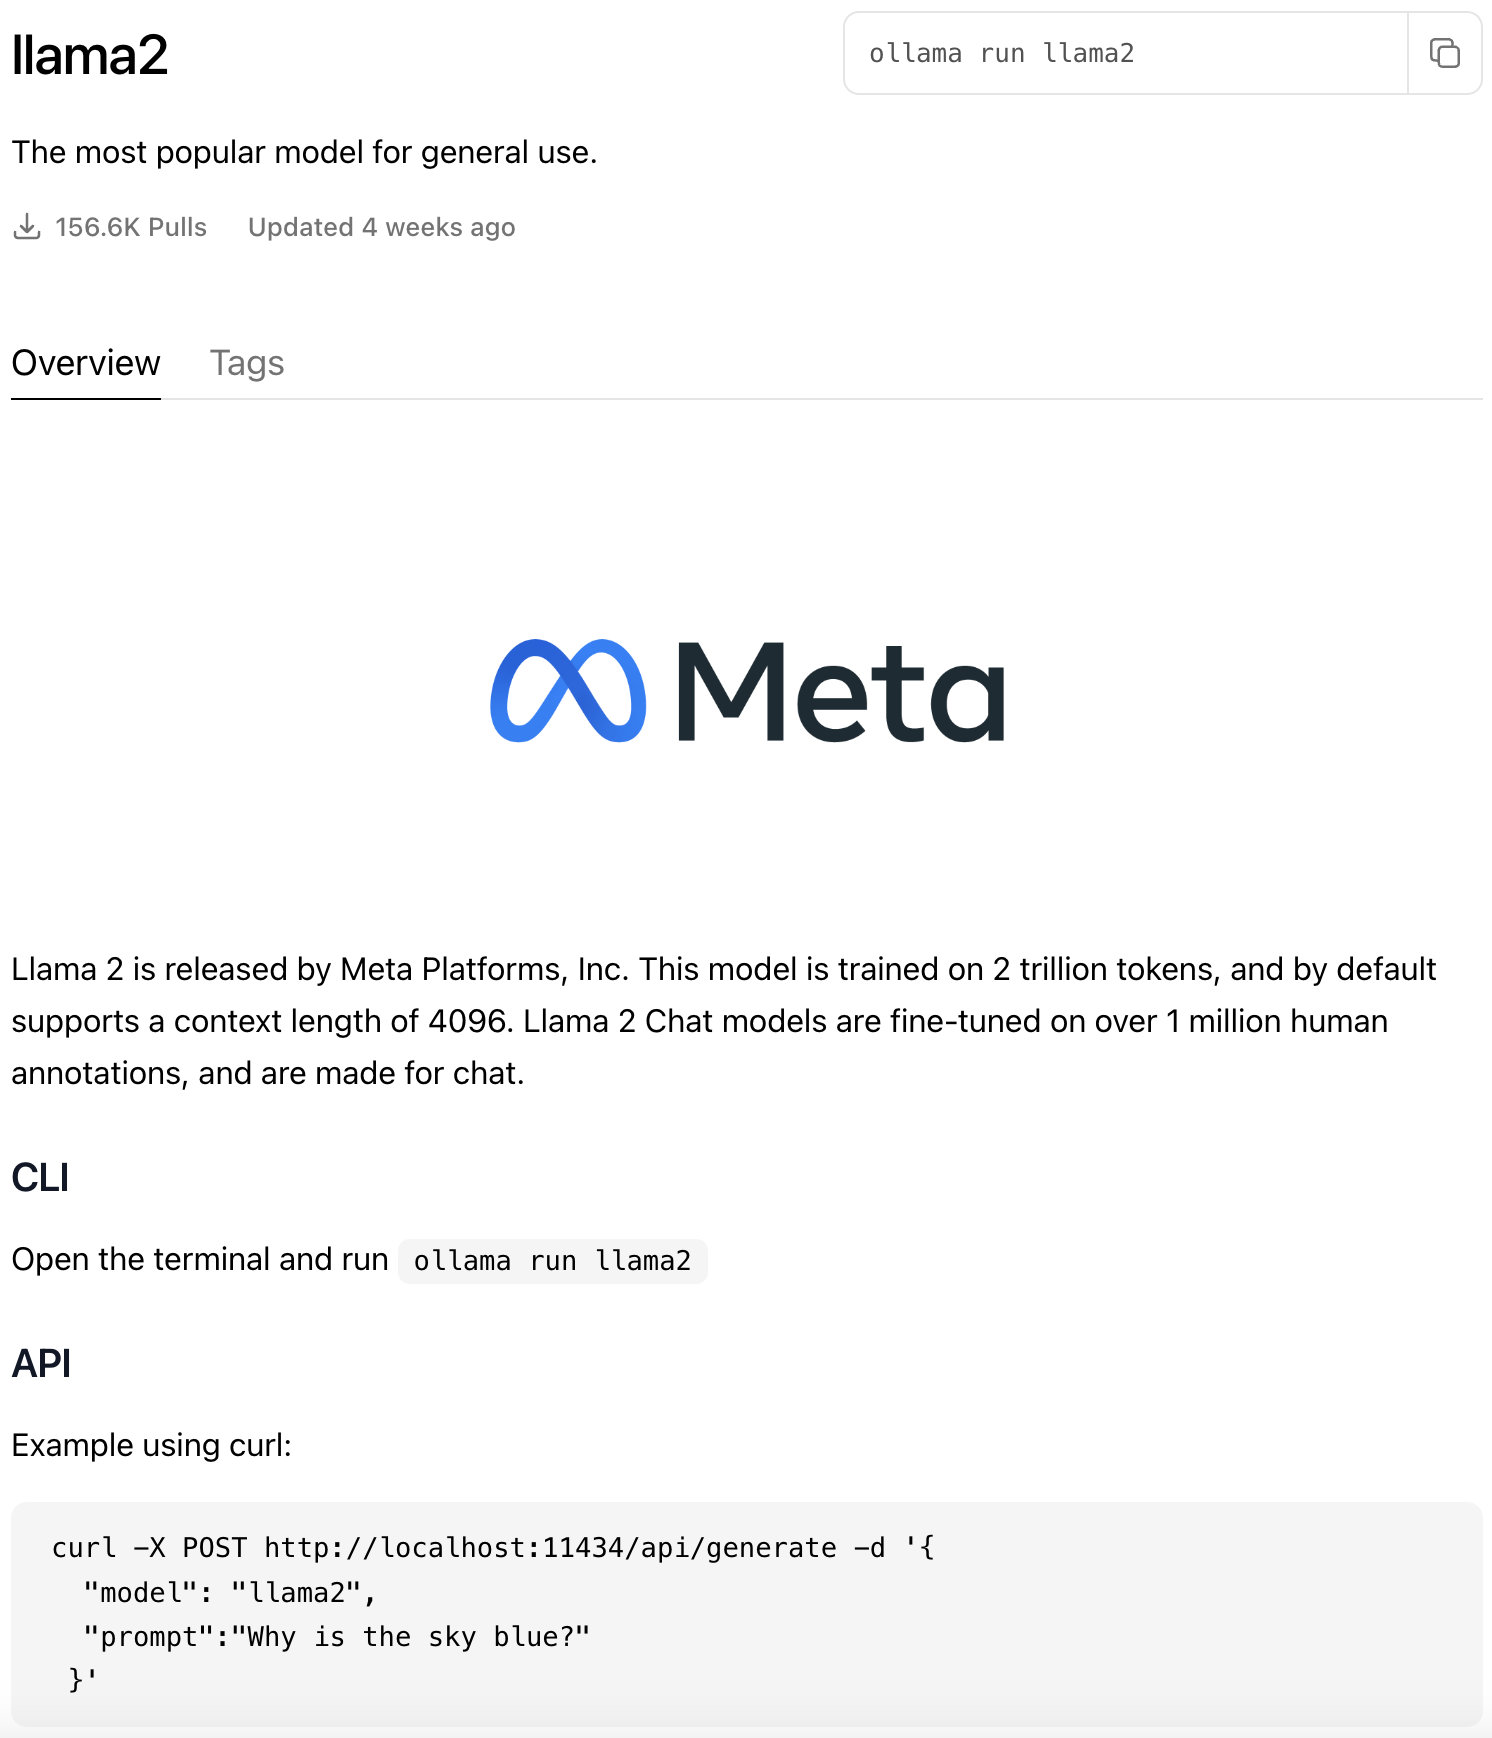Click the 'Example using curl:' text
This screenshot has width=1492, height=1738.
pyautogui.click(x=151, y=1445)
